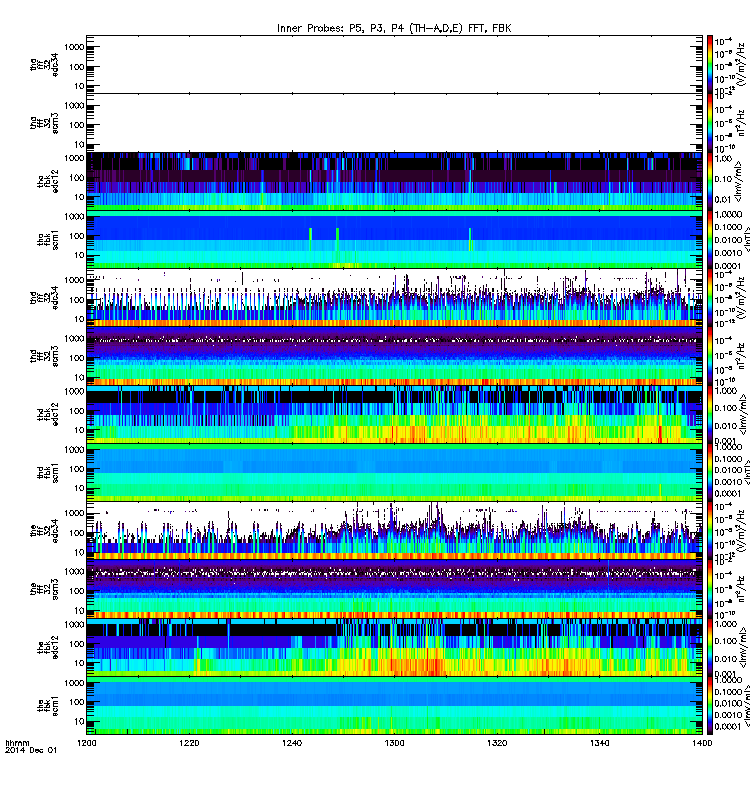The width and height of the screenshot is (750, 800).
Task: Click the thd fff 32 scm3 spectrogram panel
Action: (394, 356)
